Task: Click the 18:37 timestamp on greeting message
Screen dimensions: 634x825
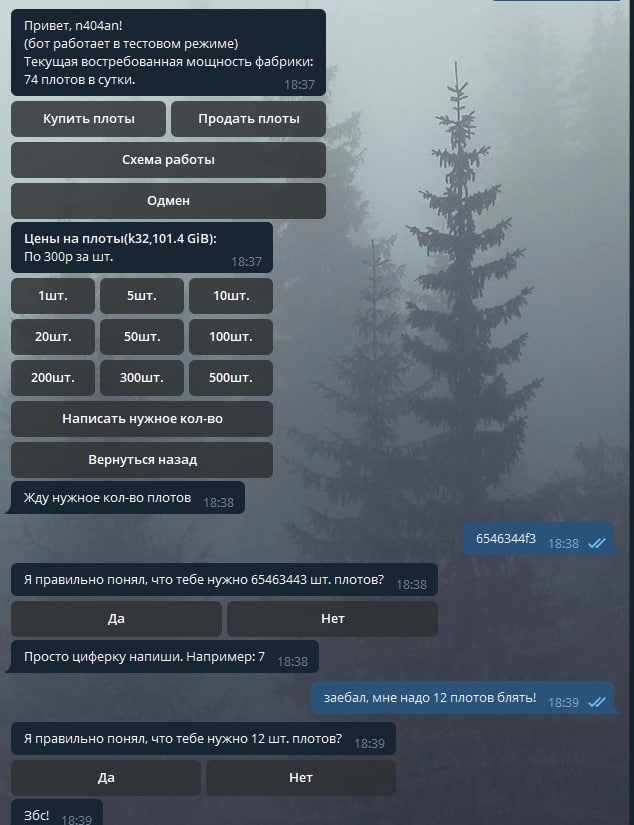Action: 299,85
